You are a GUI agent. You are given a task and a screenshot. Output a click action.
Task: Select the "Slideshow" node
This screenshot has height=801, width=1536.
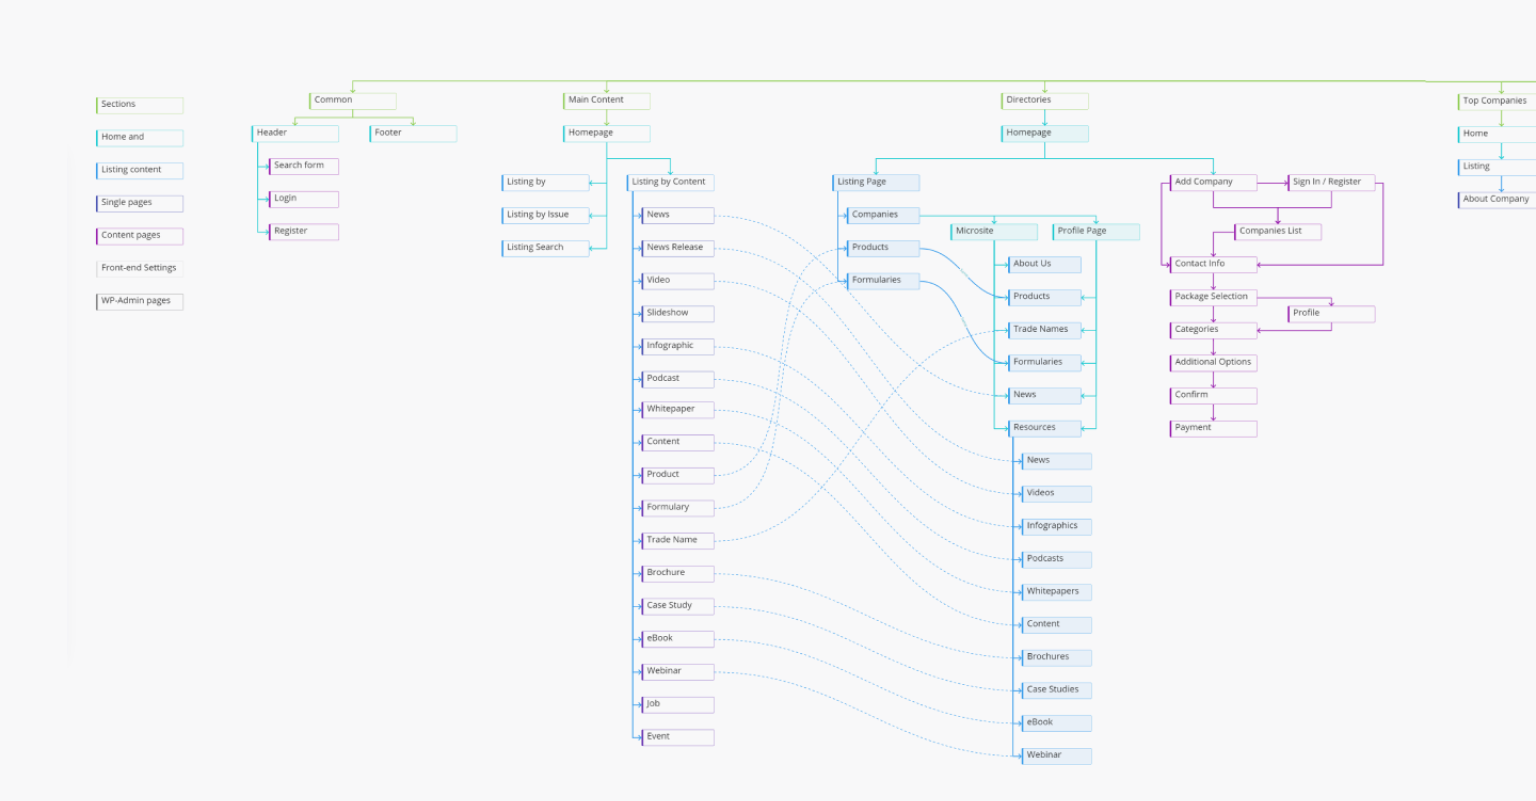678,313
